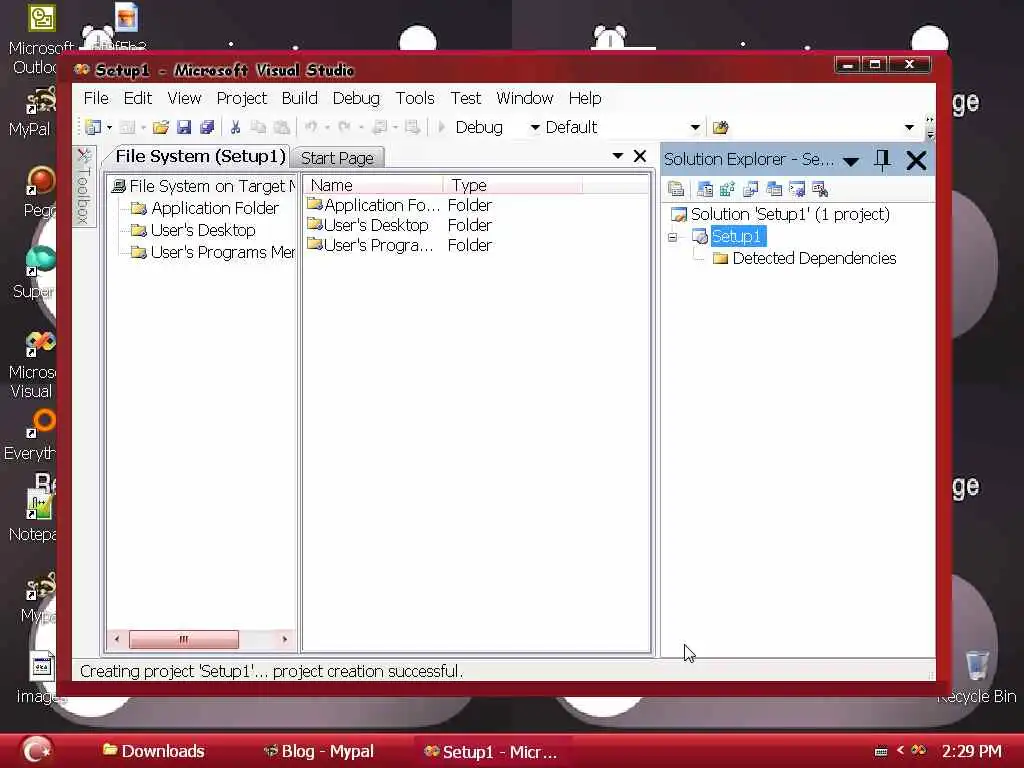Switch to Downloads in the taskbar
The height and width of the screenshot is (768, 1024).
[153, 751]
